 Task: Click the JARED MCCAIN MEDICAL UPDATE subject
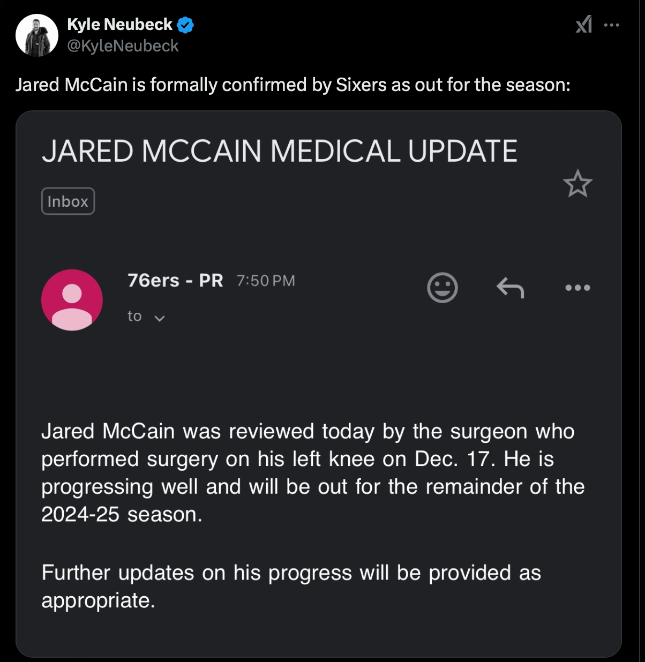click(x=279, y=151)
